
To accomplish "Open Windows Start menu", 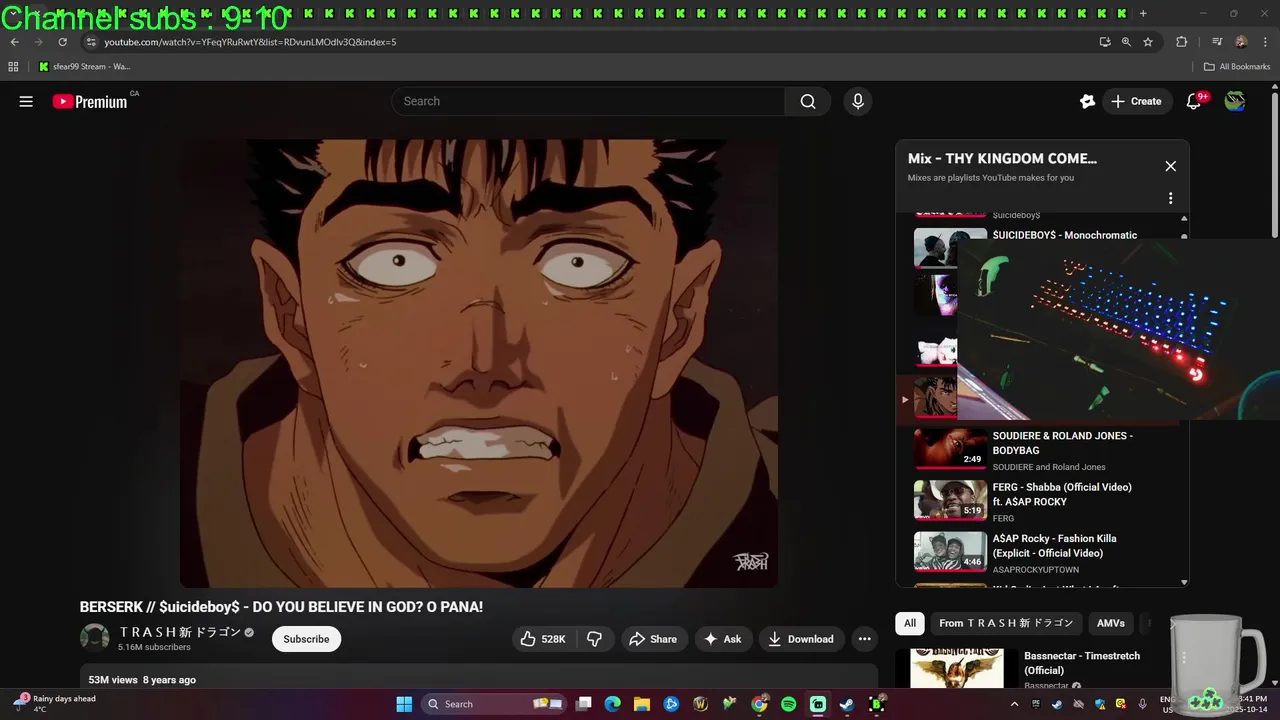I will 404,704.
